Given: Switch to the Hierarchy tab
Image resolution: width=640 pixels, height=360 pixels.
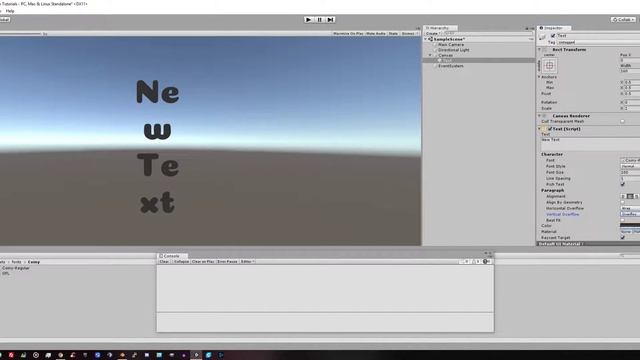Looking at the screenshot, I should coord(440,28).
